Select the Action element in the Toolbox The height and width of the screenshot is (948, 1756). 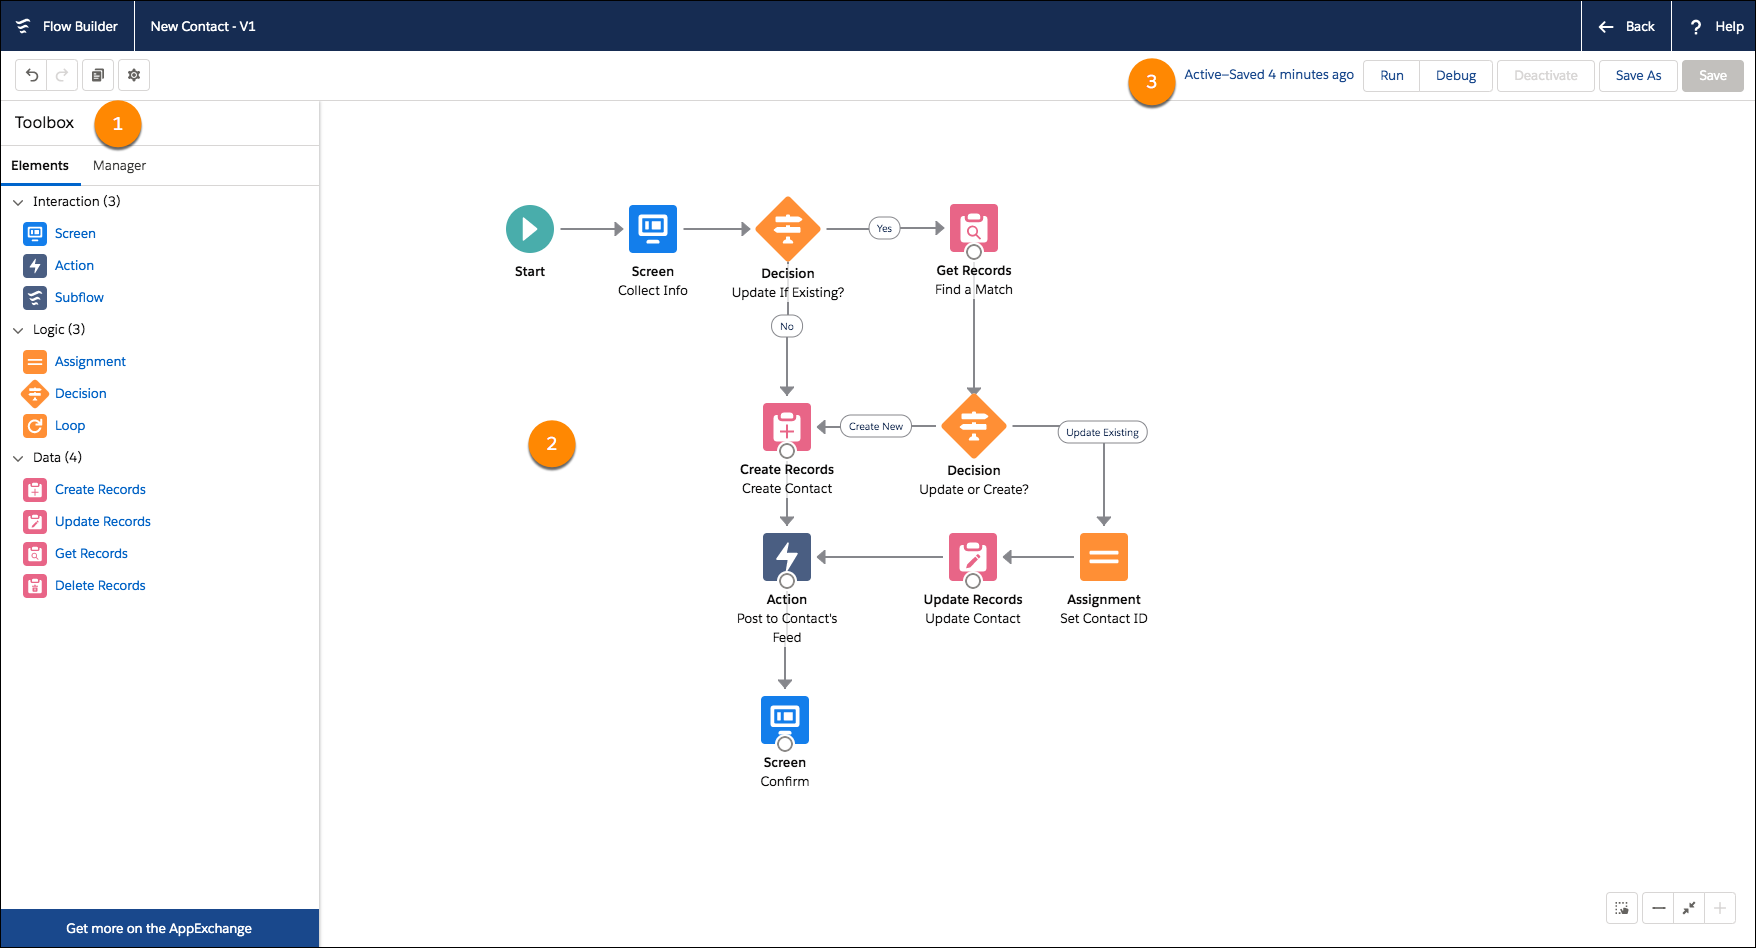(71, 265)
